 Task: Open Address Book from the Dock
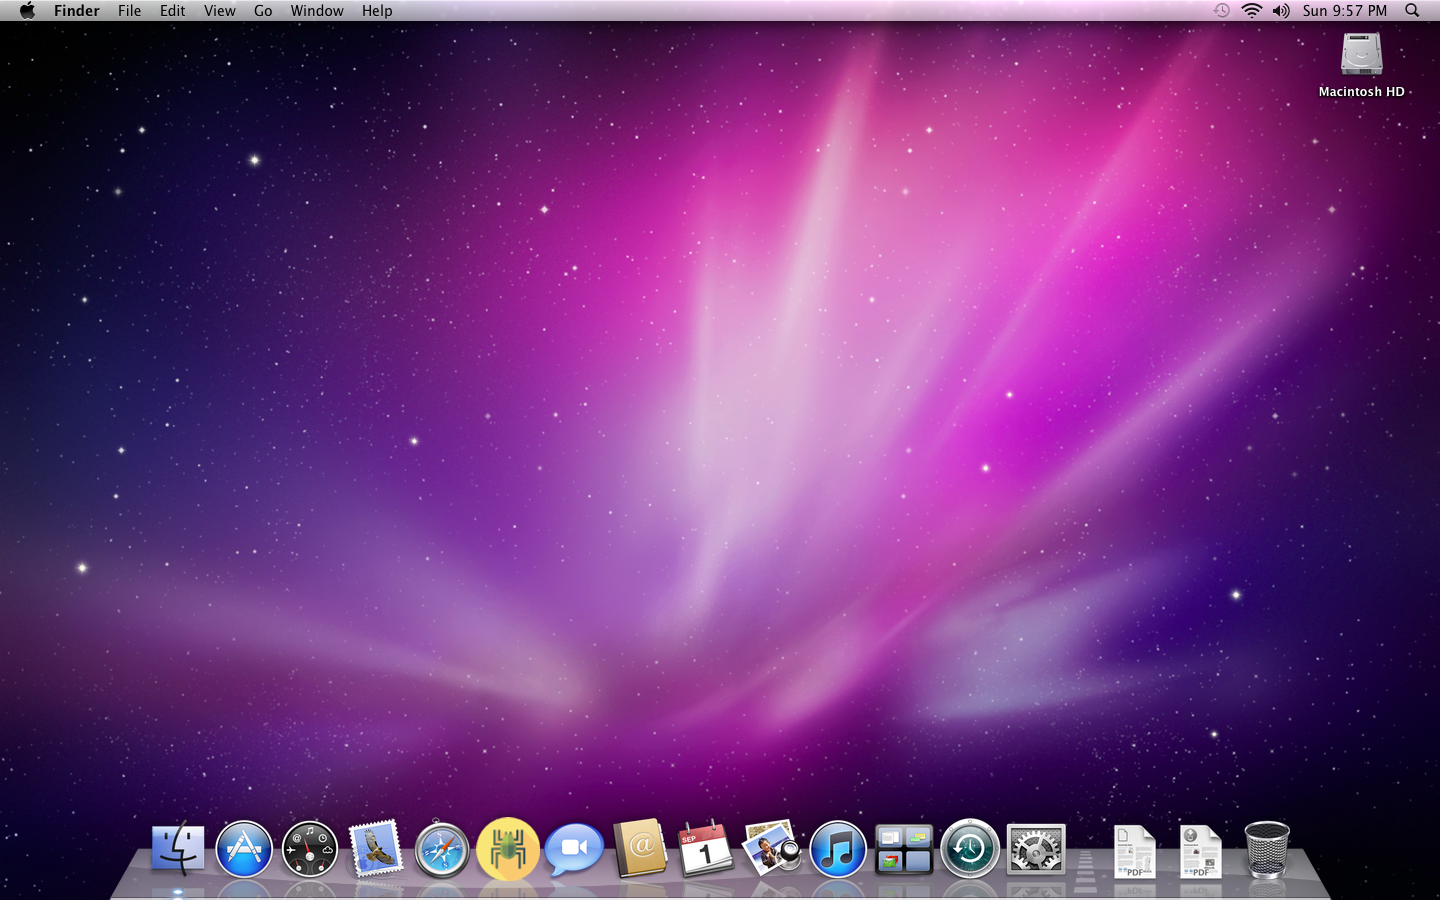[640, 849]
